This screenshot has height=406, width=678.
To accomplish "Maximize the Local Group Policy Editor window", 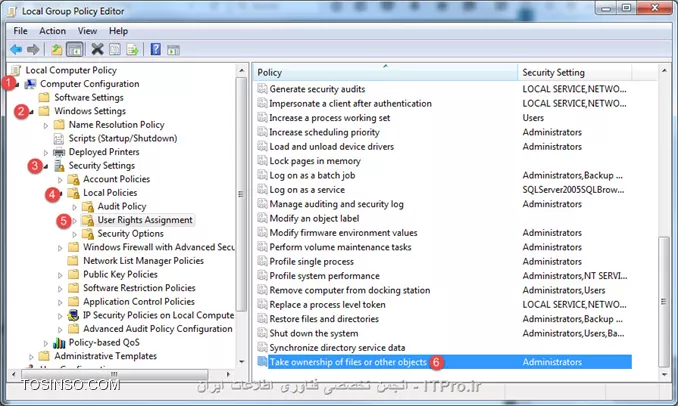I will click(627, 8).
